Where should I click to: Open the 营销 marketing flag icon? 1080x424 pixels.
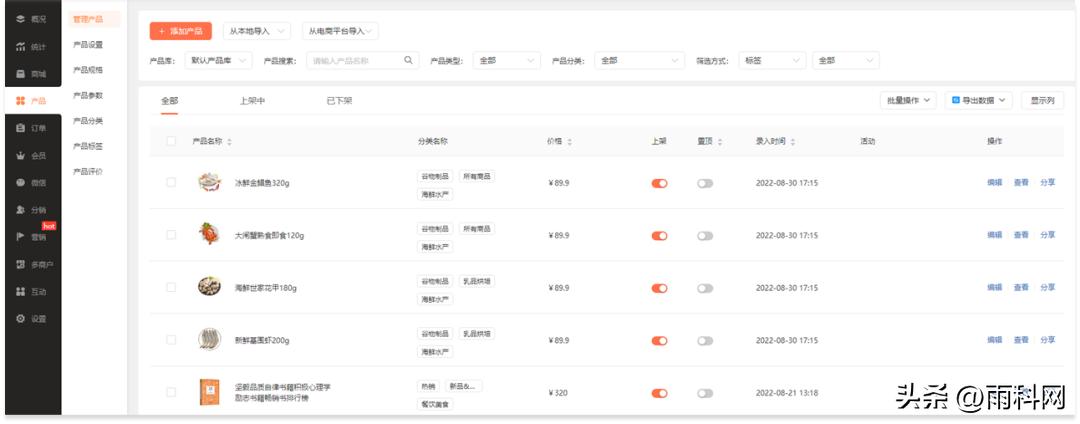21,237
